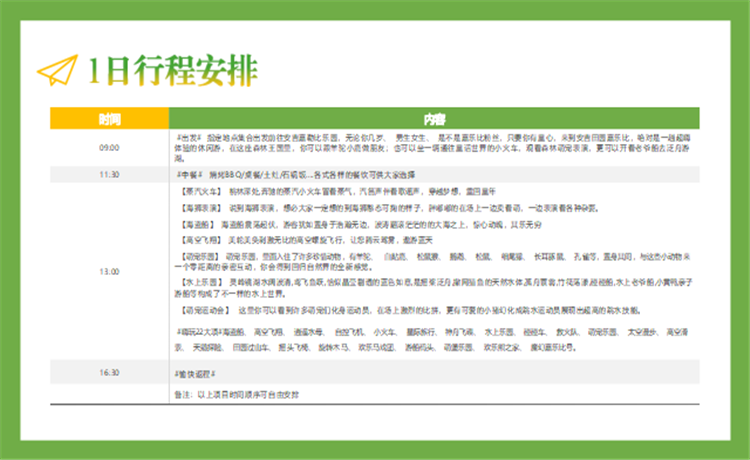This screenshot has width=750, height=460.
Task: Select the orange 时间 header cell
Action: click(109, 118)
